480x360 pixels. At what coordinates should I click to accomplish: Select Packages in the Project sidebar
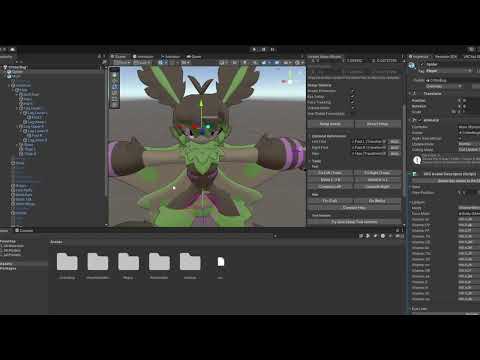point(8,268)
